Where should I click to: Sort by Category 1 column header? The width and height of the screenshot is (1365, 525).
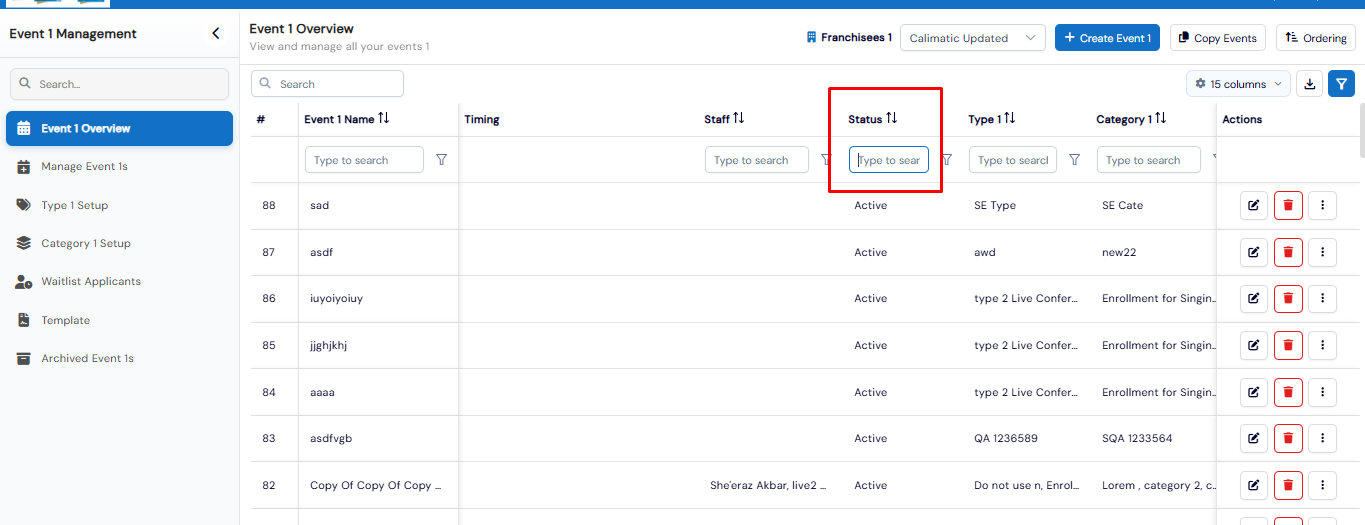[1160, 119]
